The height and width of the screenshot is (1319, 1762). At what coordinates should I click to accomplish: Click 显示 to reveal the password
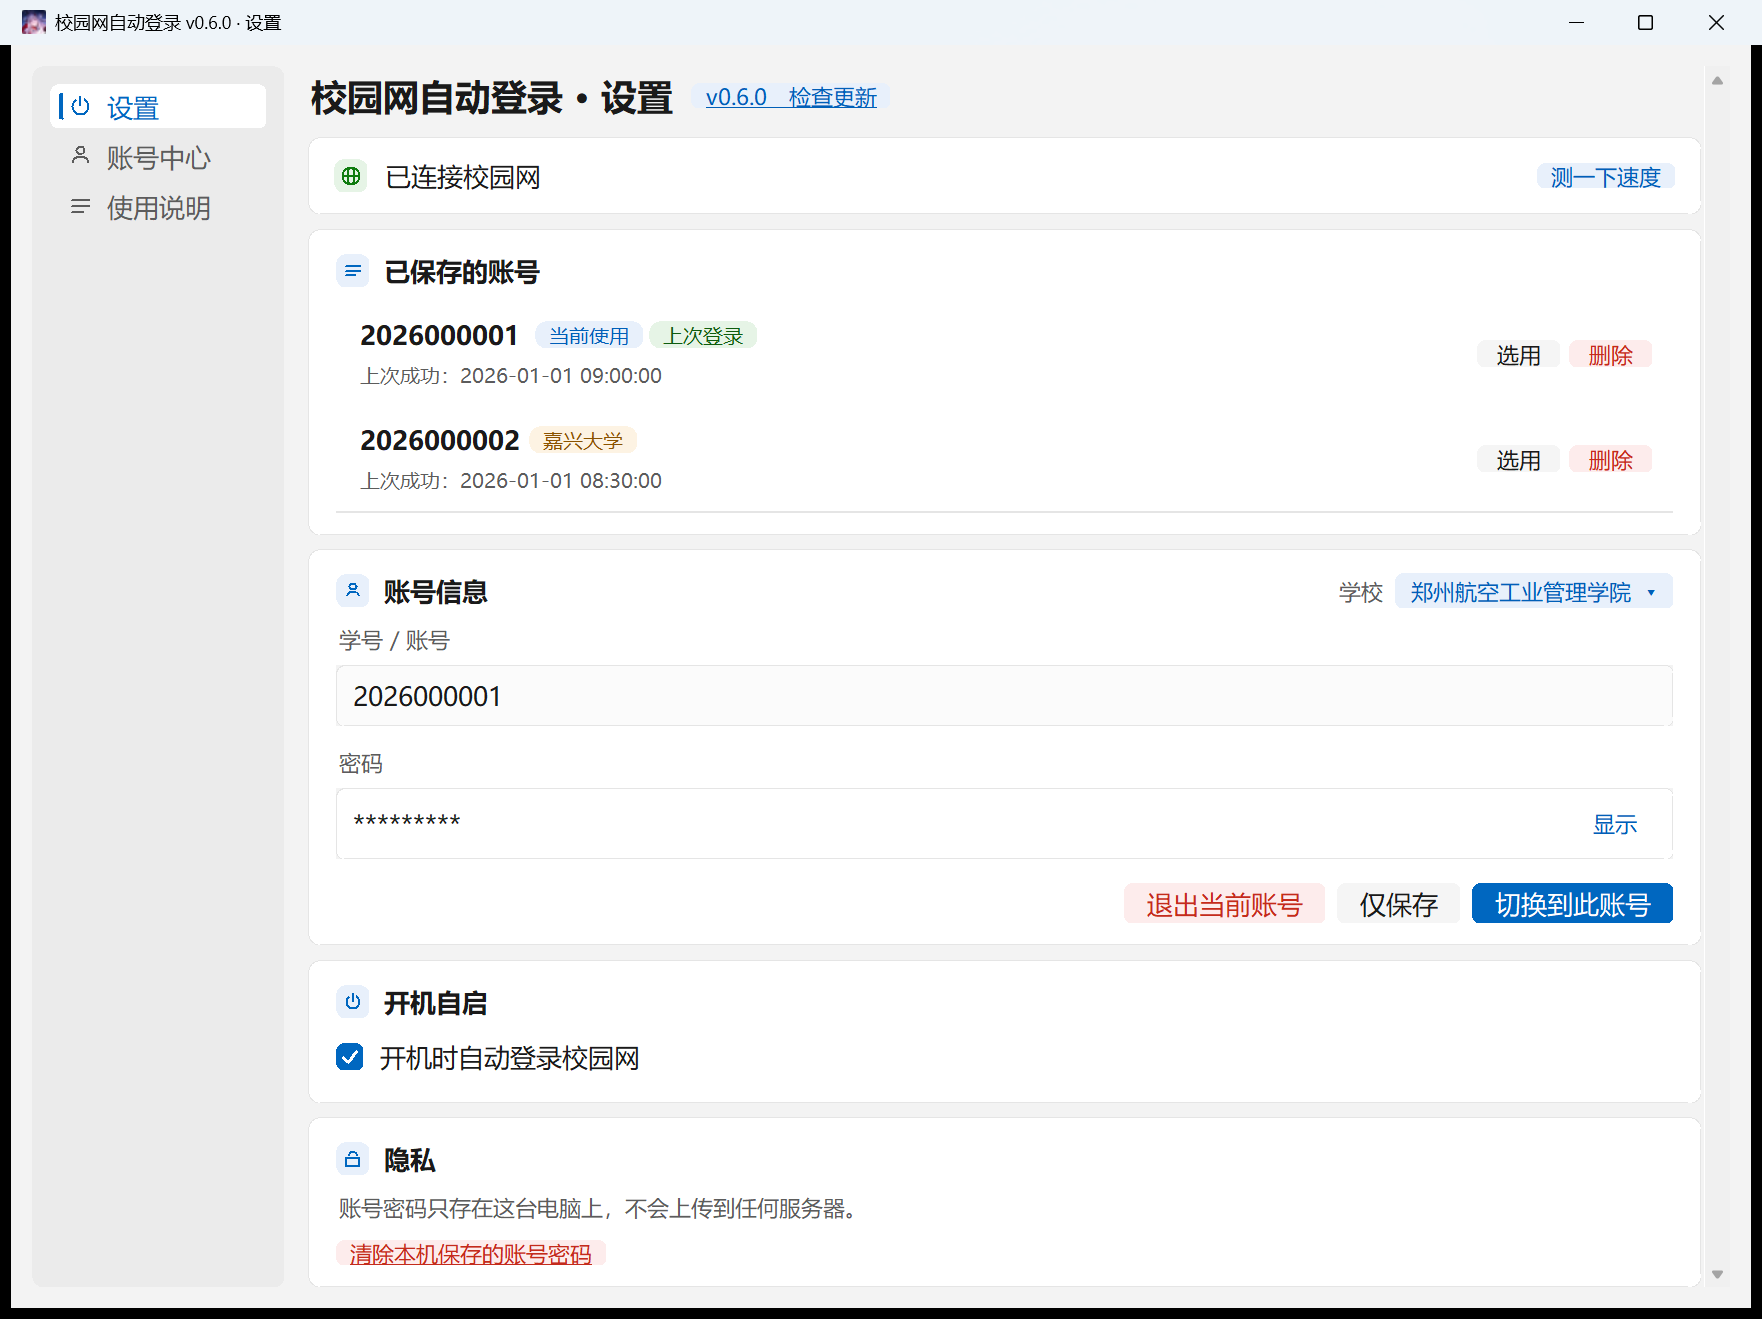1615,824
